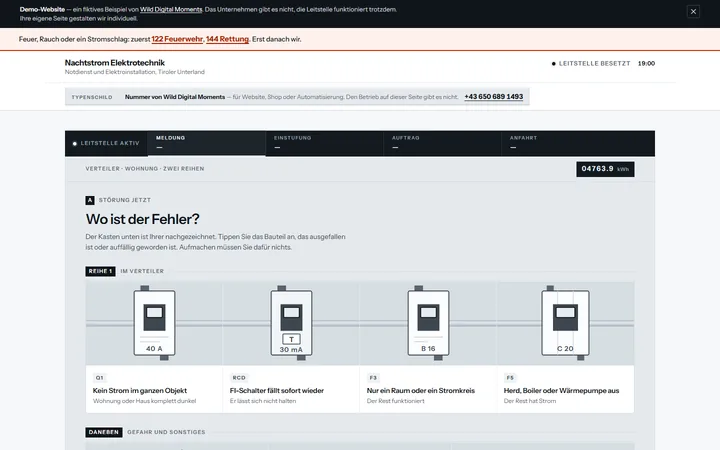720x450 pixels.
Task: Click the 'Typenschild' label
Action: (92, 97)
